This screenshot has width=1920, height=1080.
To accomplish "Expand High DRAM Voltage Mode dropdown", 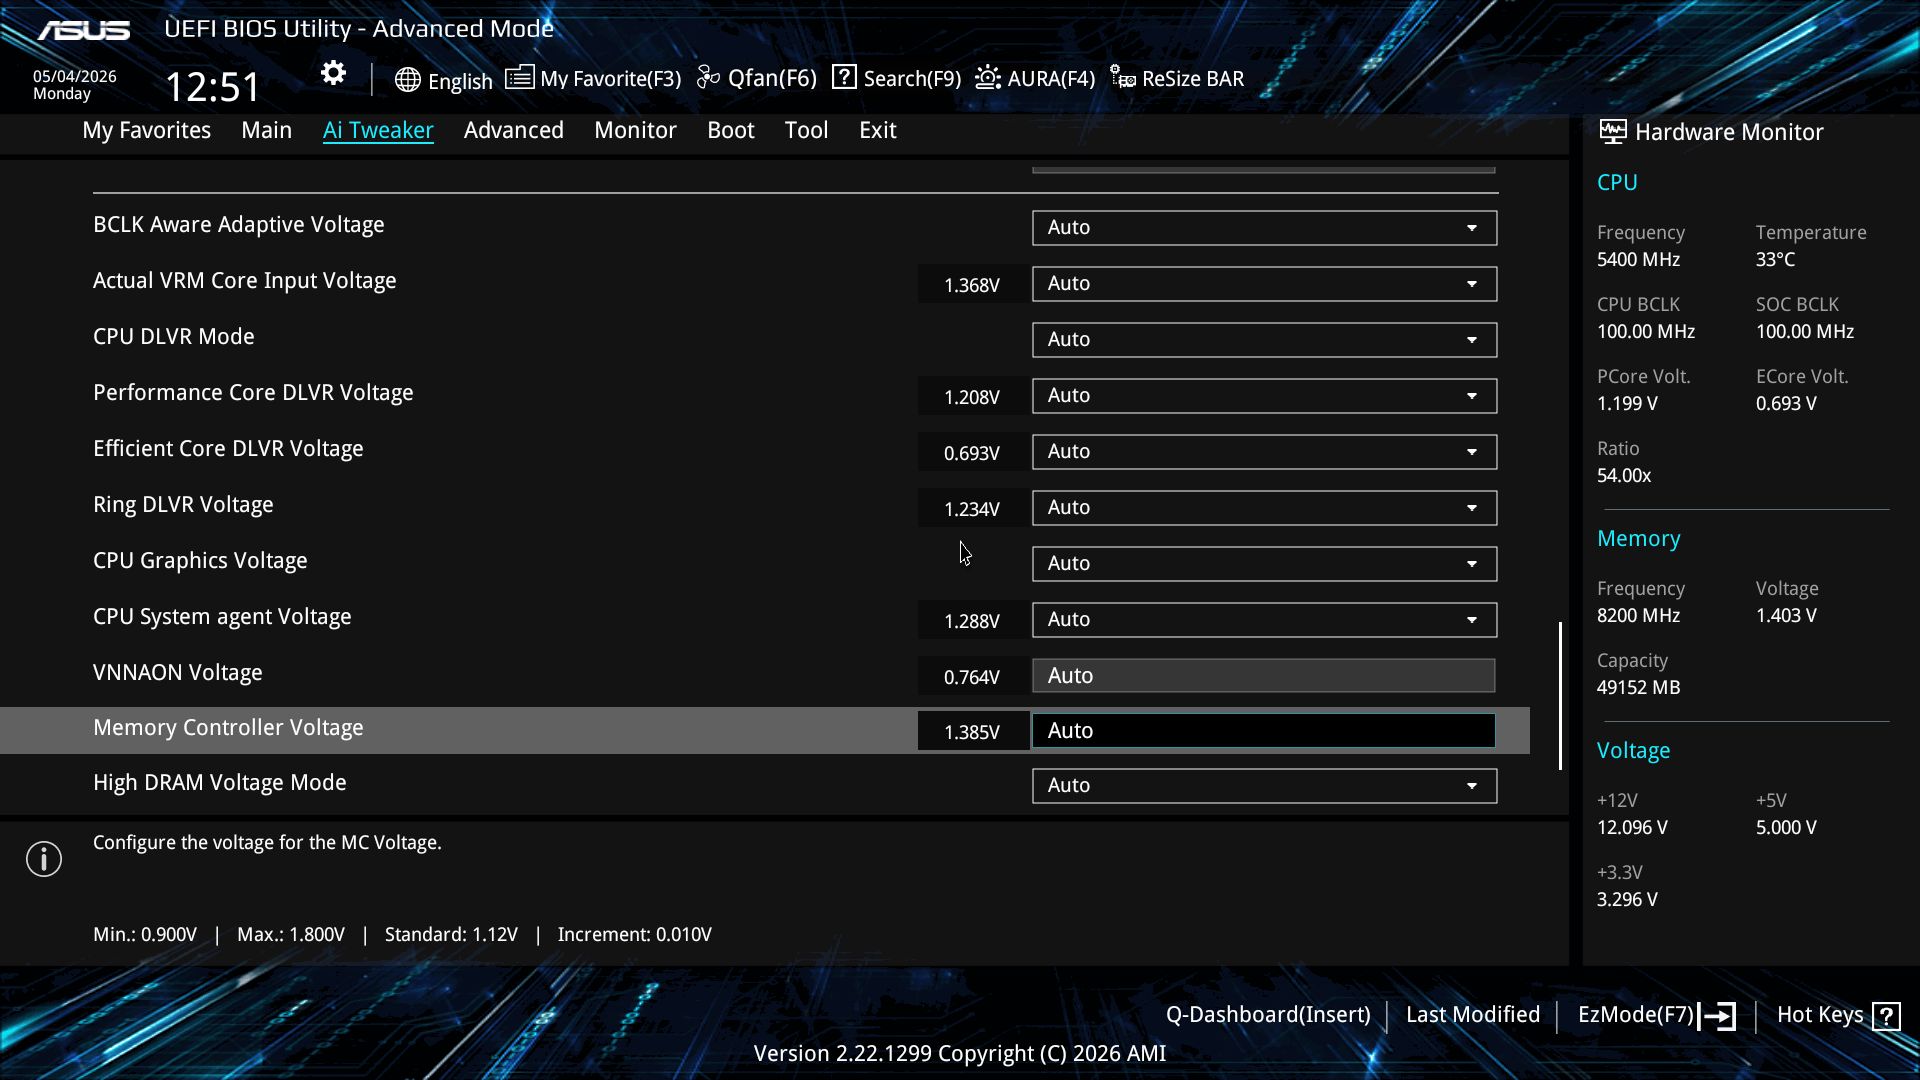I will [1264, 786].
